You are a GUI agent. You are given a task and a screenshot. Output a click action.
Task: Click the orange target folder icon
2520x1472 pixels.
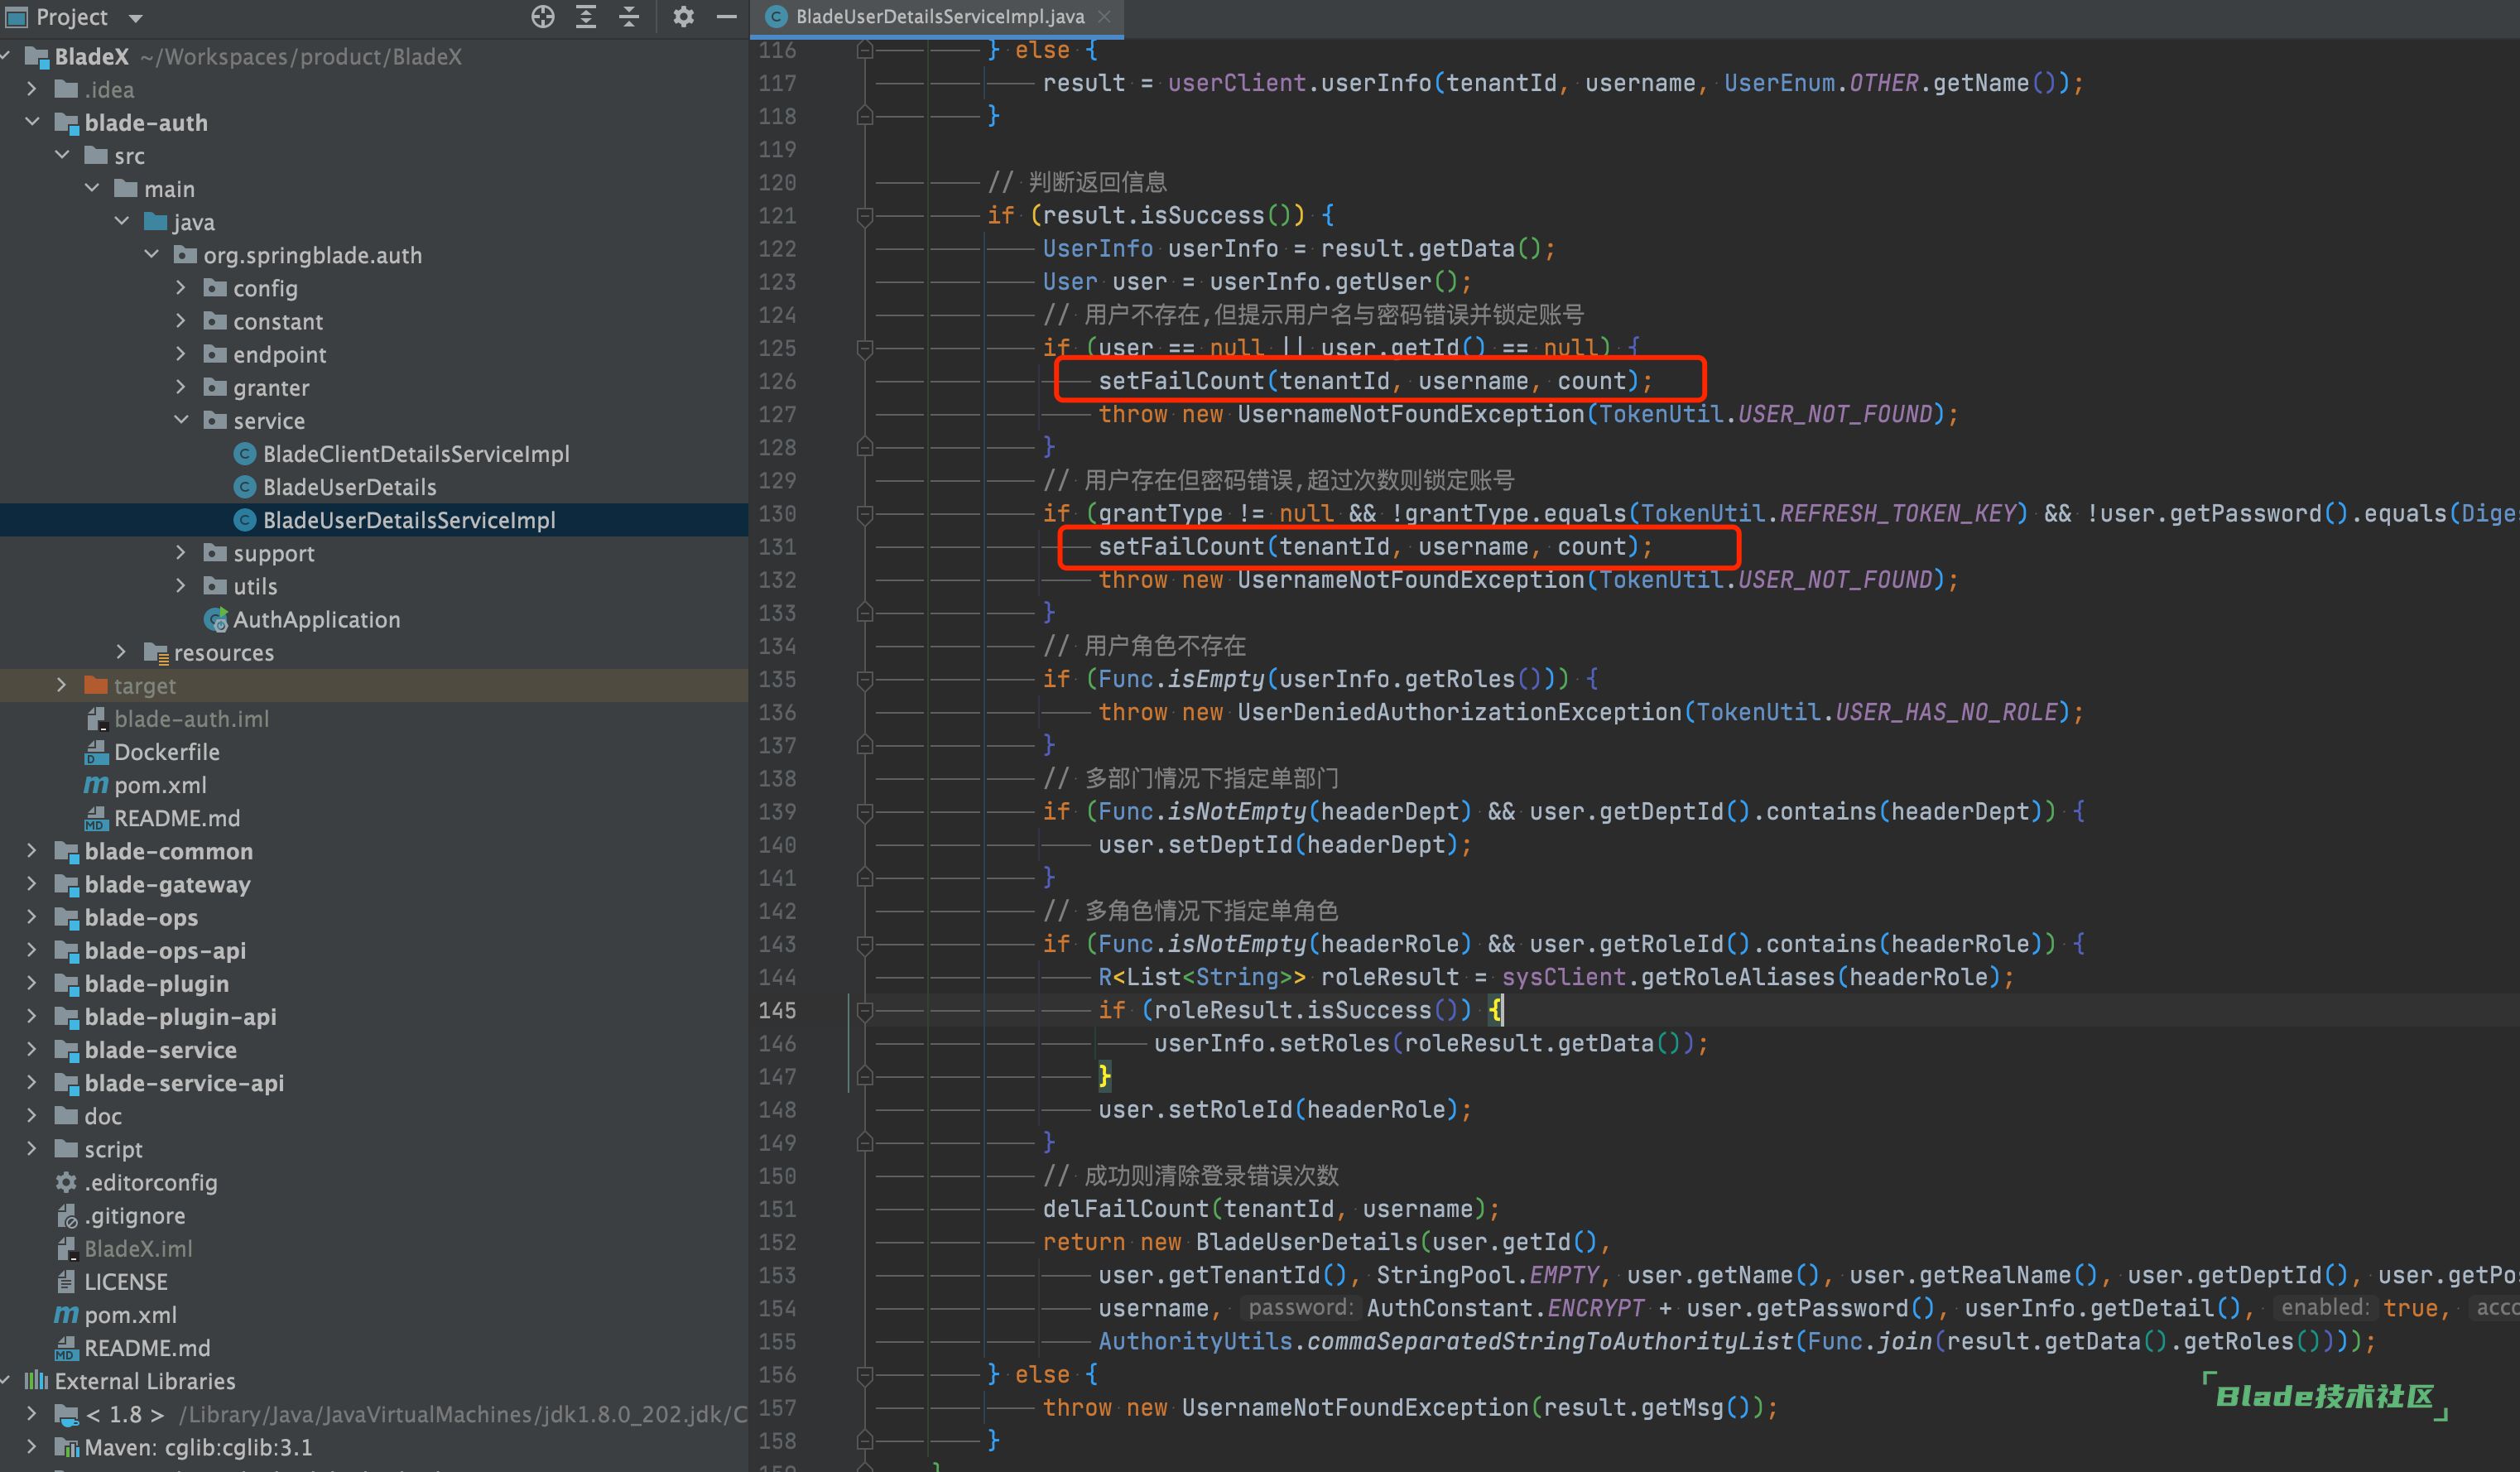pyautogui.click(x=96, y=686)
